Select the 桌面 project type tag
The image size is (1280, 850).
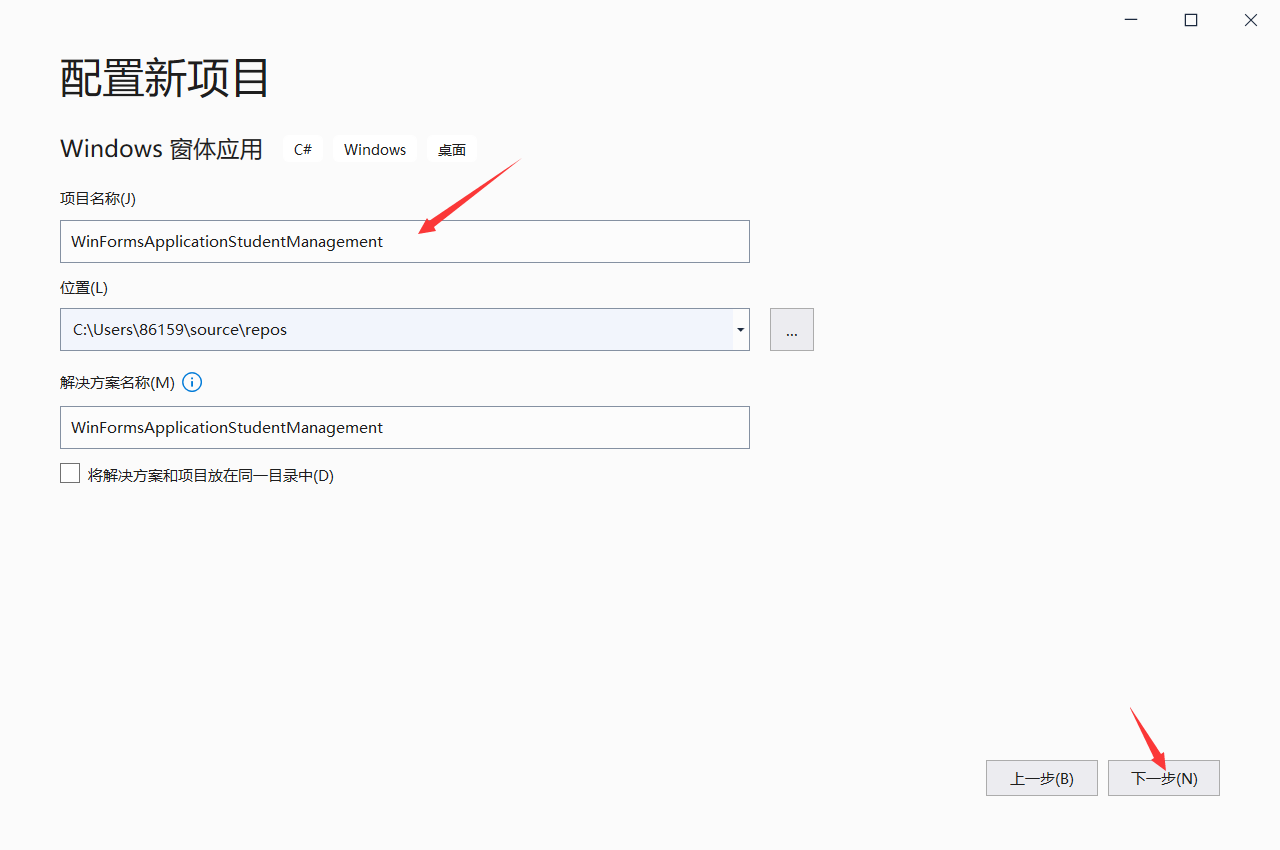coord(451,149)
